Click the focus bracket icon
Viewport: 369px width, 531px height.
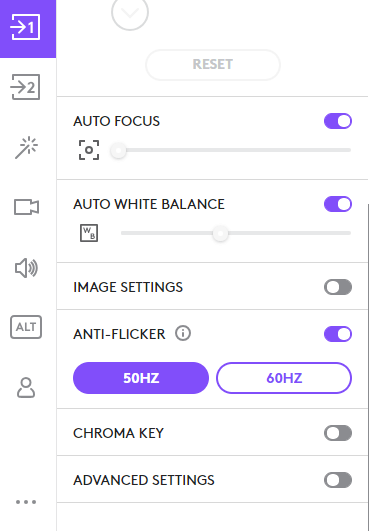coord(89,150)
